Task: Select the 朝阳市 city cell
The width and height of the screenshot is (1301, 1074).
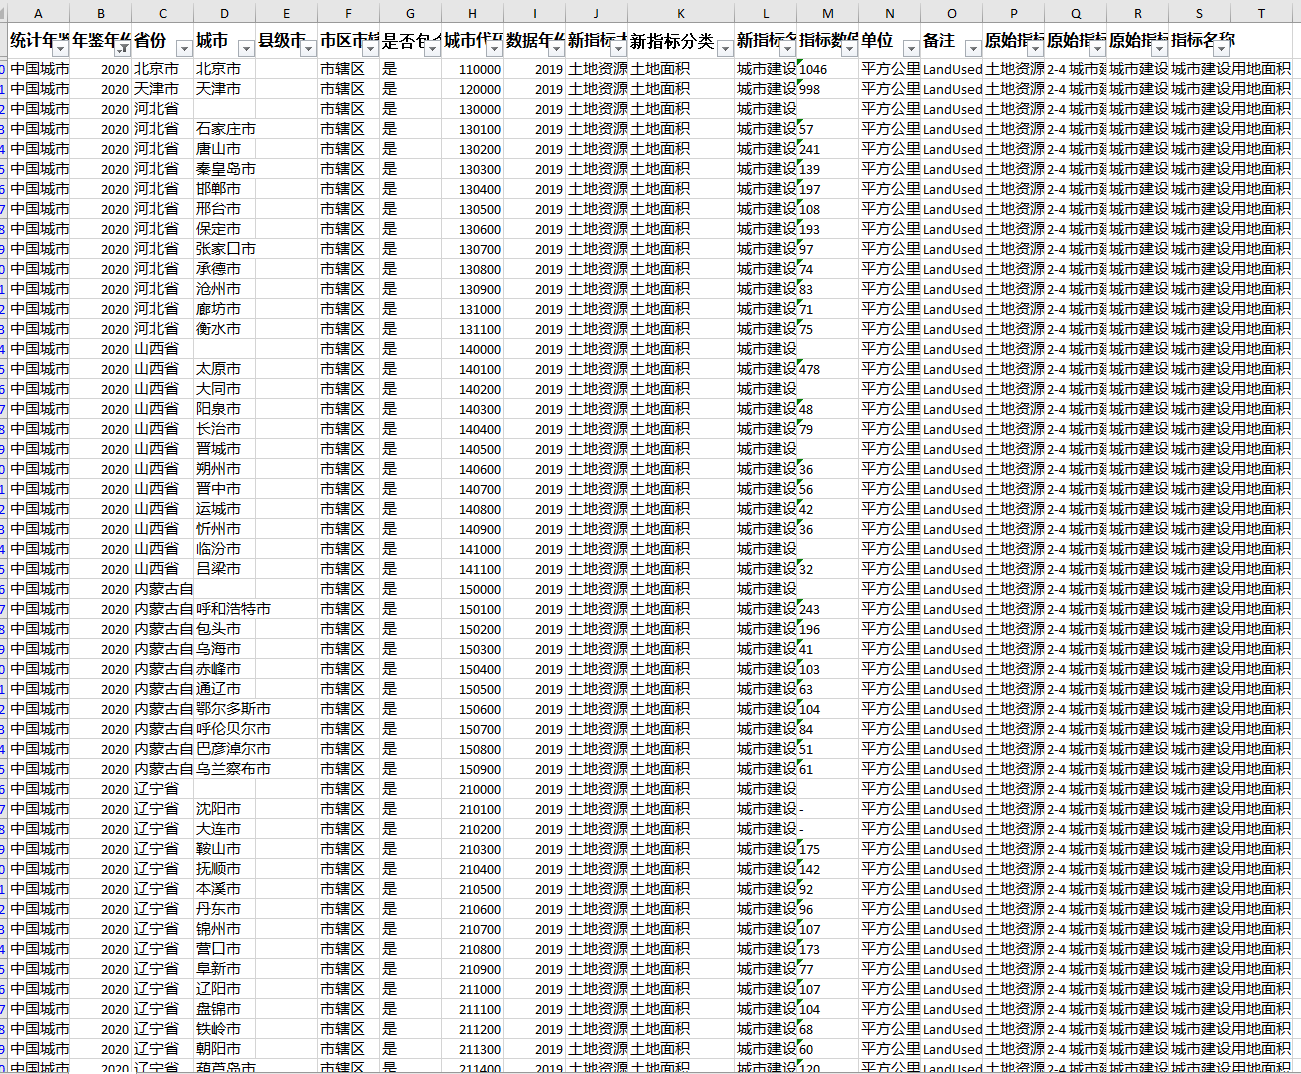Action: [x=225, y=1049]
